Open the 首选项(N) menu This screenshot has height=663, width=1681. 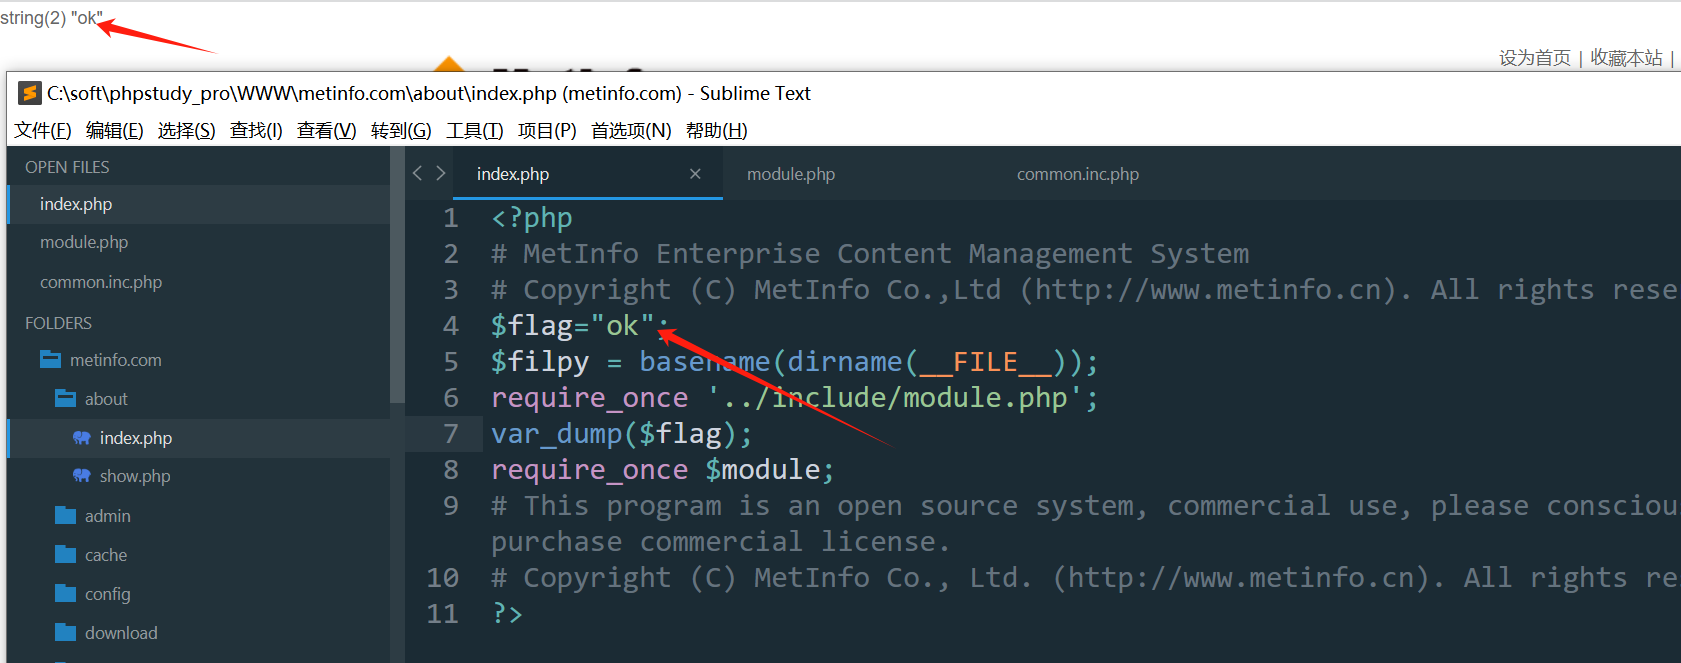[630, 131]
